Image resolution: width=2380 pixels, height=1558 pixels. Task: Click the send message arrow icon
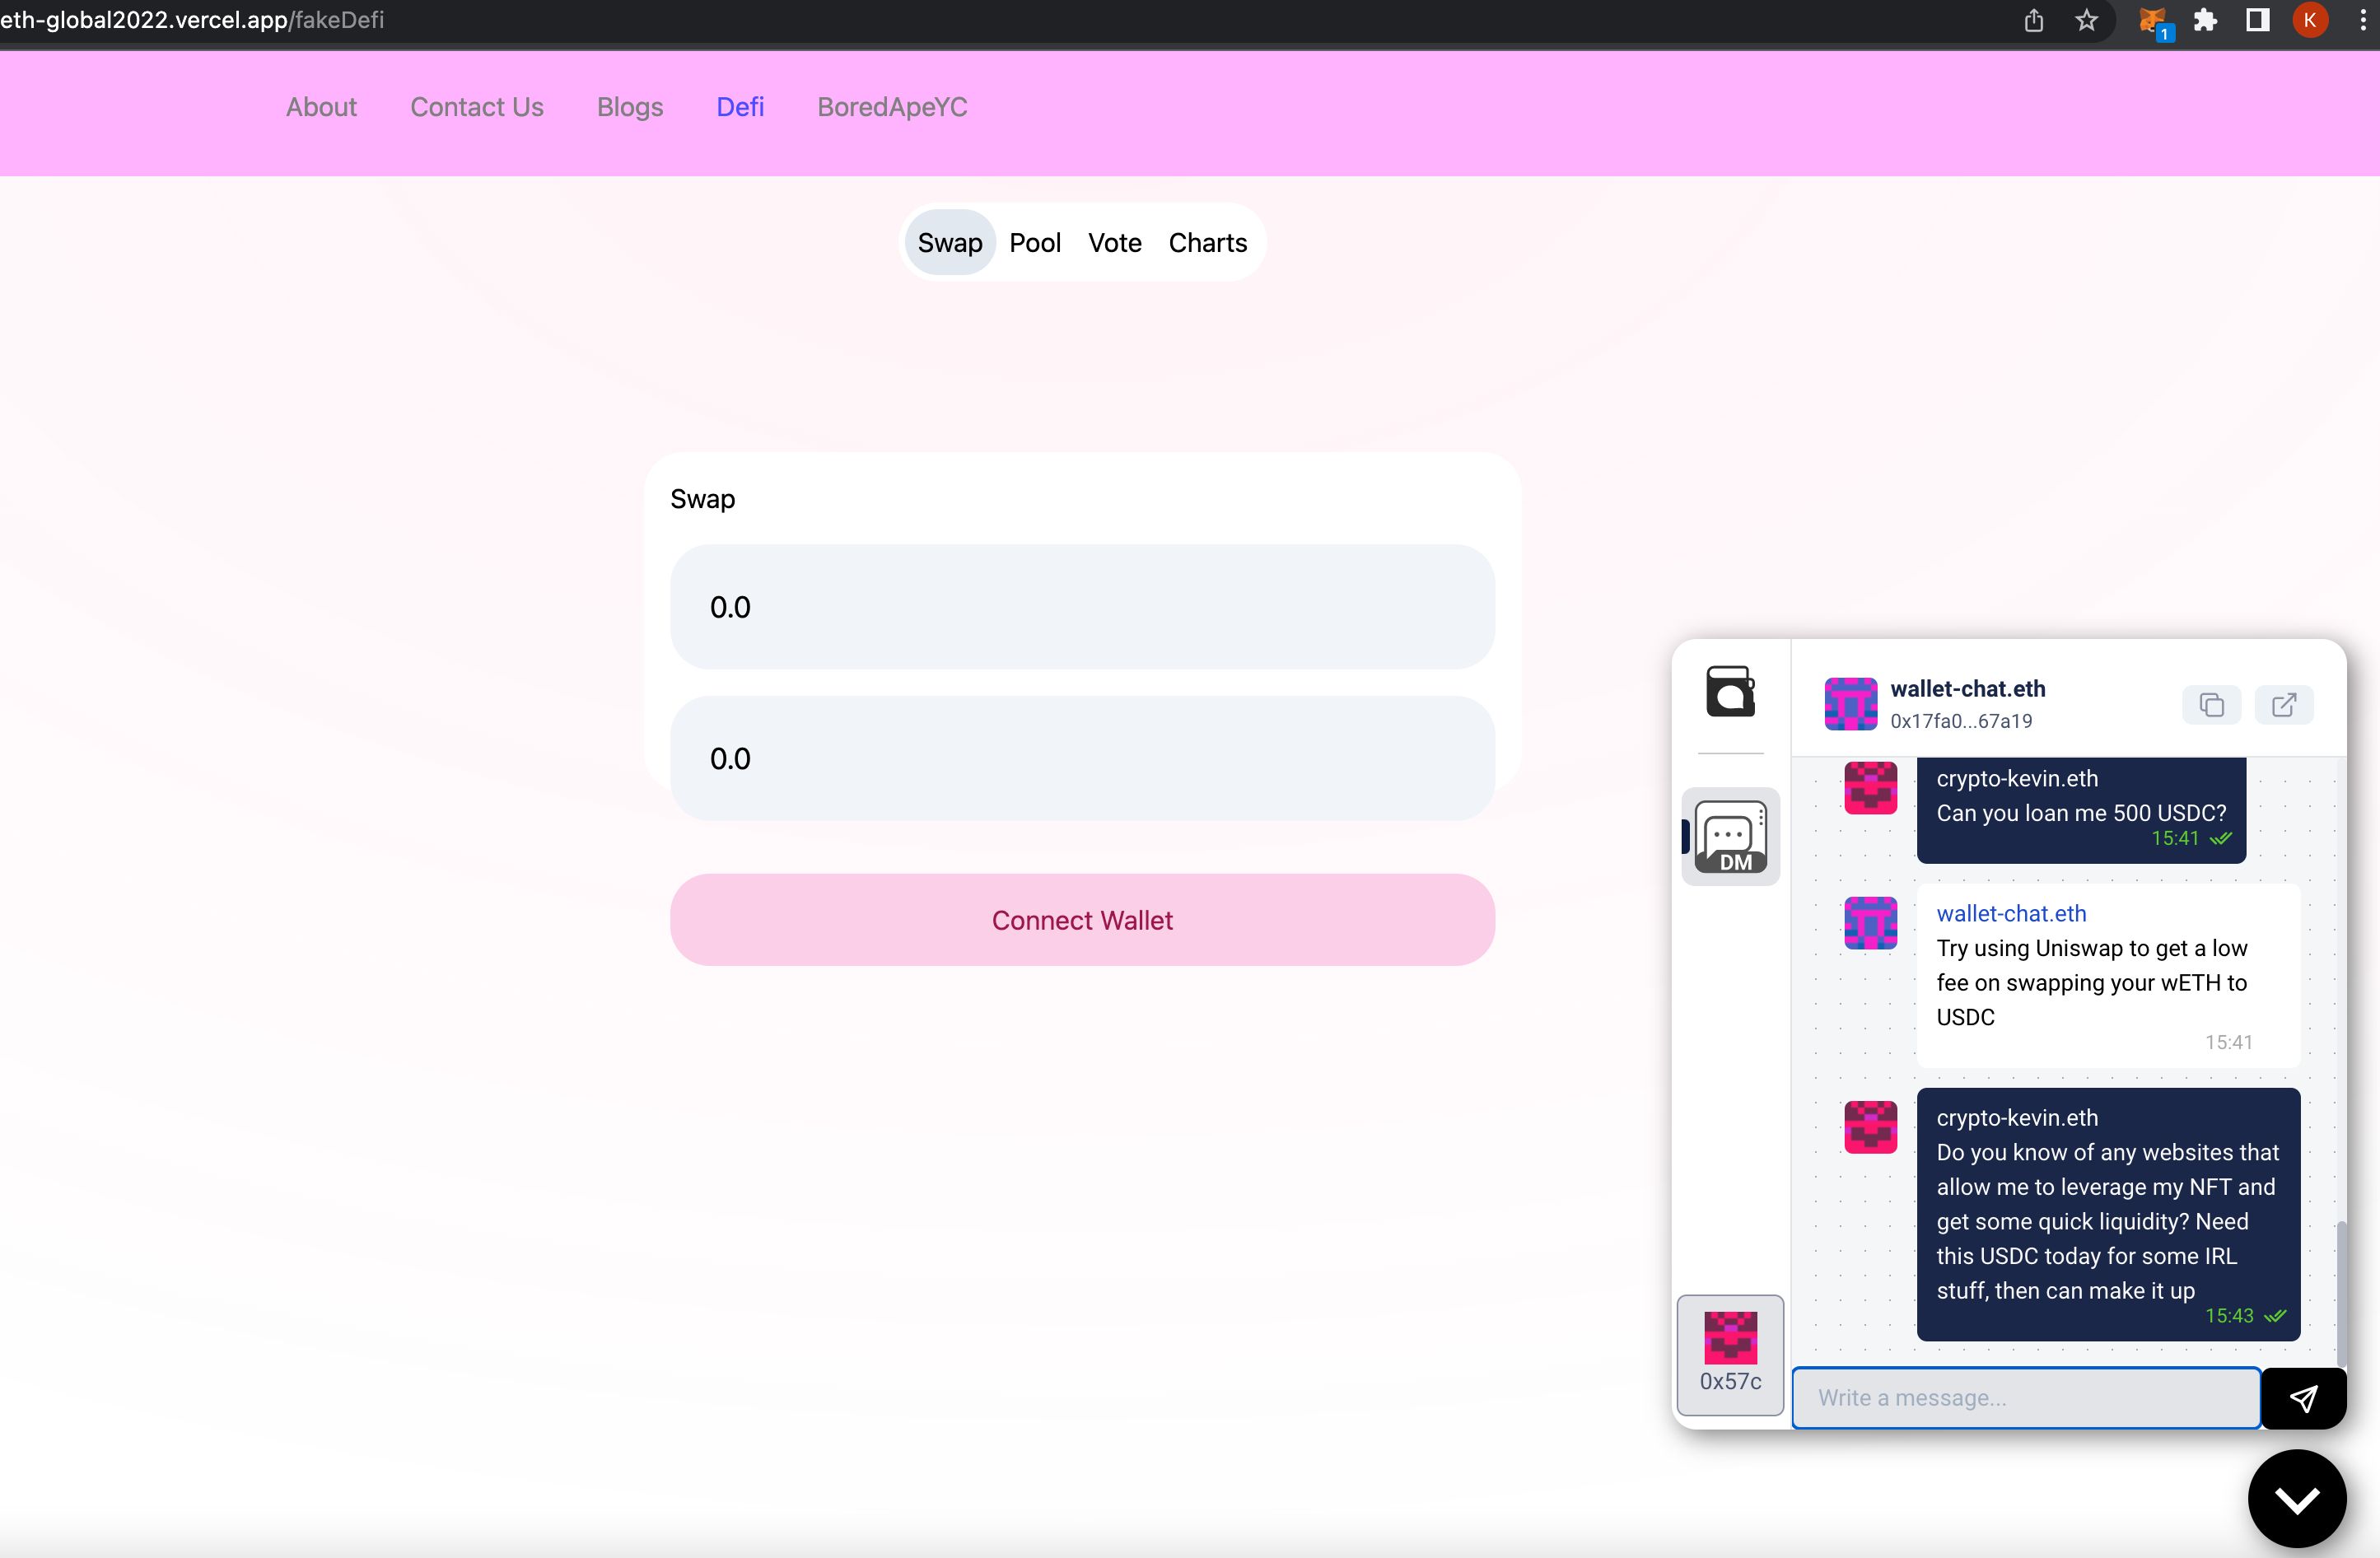click(2303, 1397)
